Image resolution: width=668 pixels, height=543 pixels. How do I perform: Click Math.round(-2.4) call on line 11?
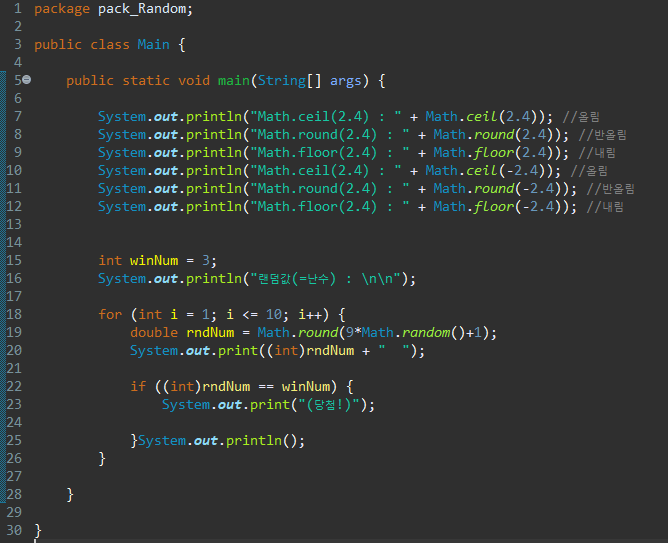pyautogui.click(x=501, y=188)
